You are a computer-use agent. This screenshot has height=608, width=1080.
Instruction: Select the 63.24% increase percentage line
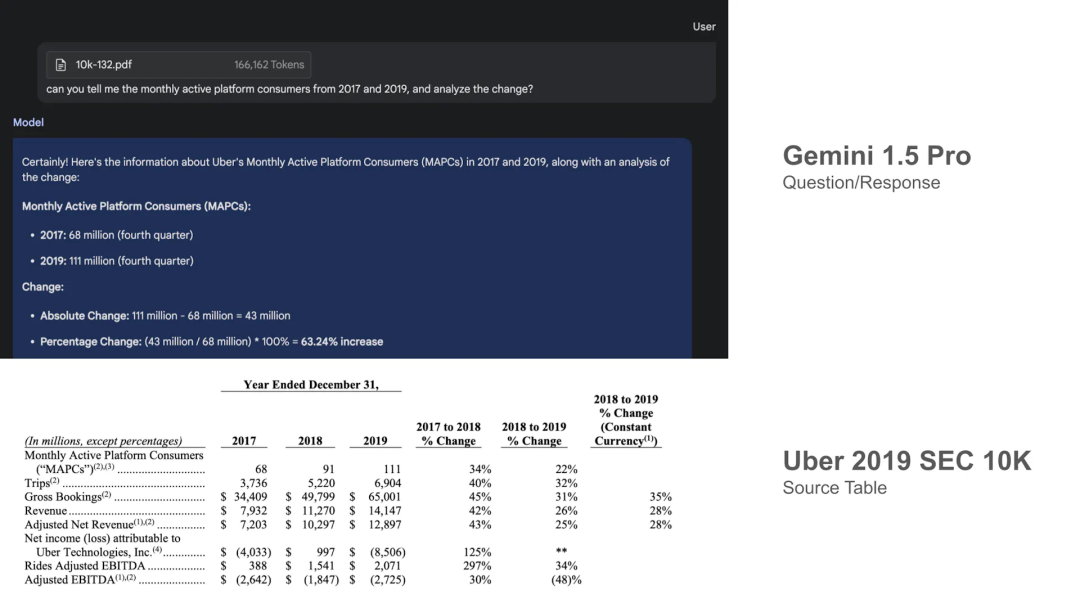click(211, 342)
